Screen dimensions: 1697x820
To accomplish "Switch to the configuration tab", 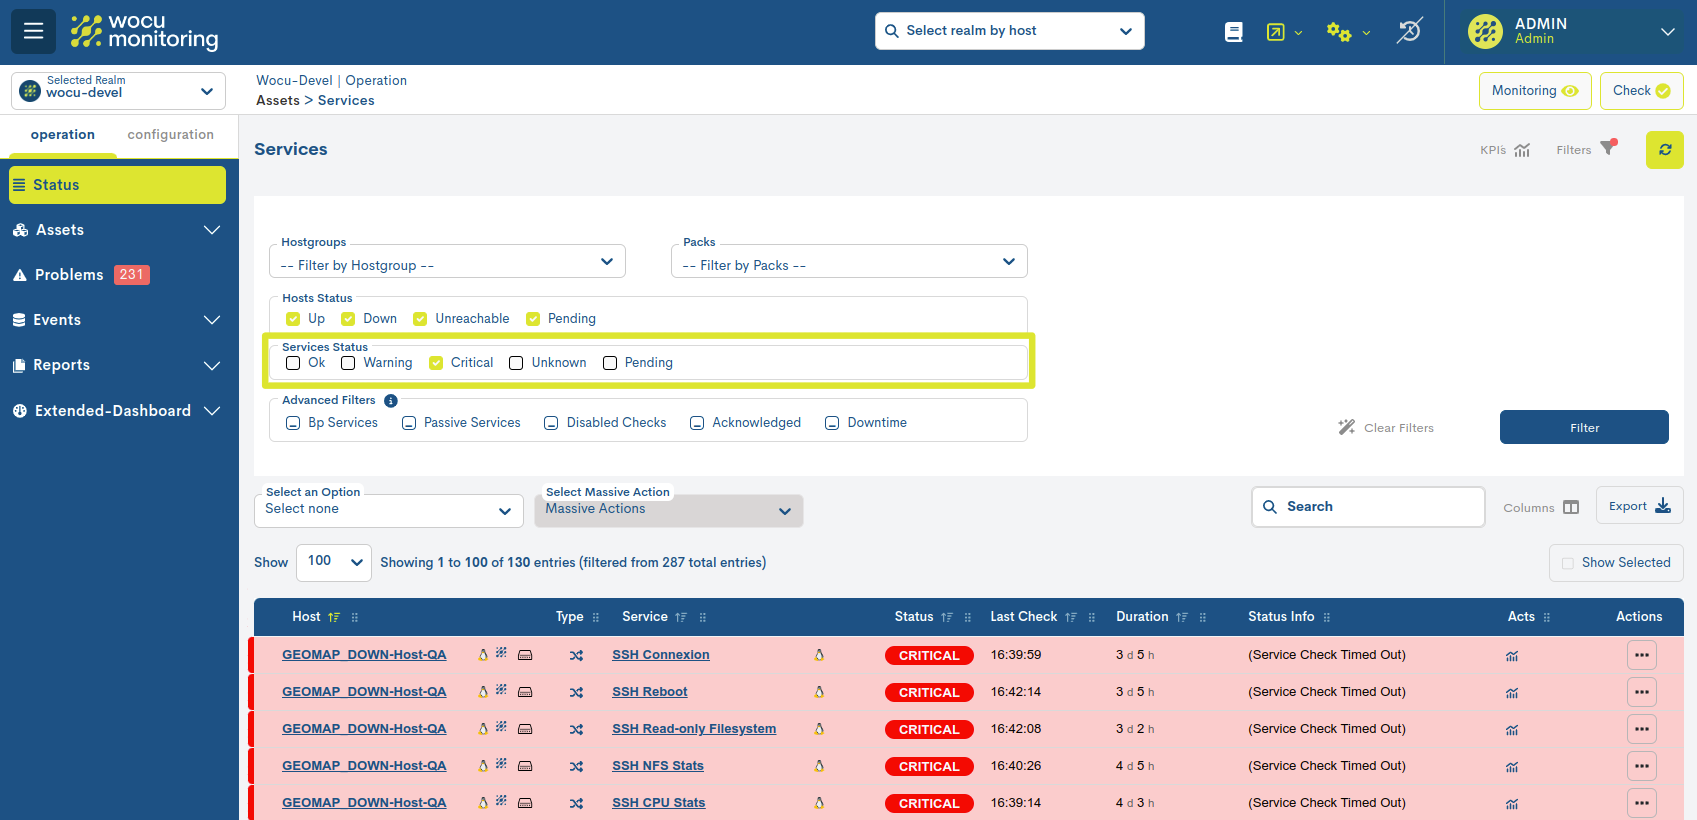I will 171,135.
